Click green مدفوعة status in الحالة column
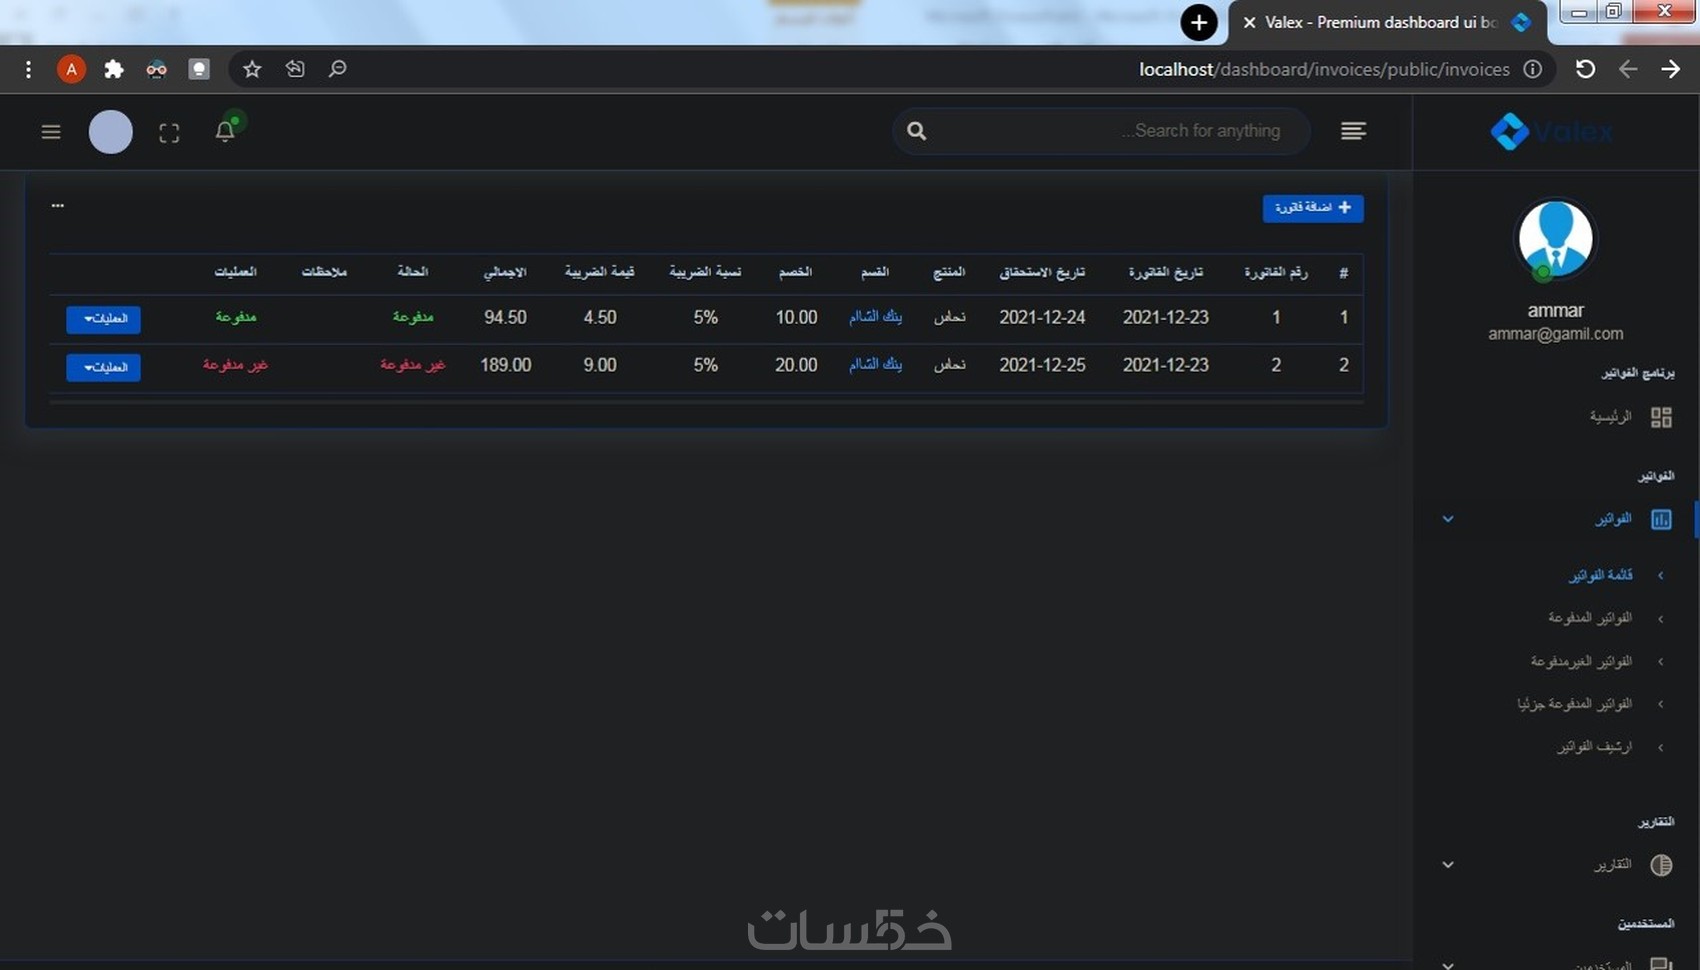Viewport: 1700px width, 970px height. (x=413, y=317)
